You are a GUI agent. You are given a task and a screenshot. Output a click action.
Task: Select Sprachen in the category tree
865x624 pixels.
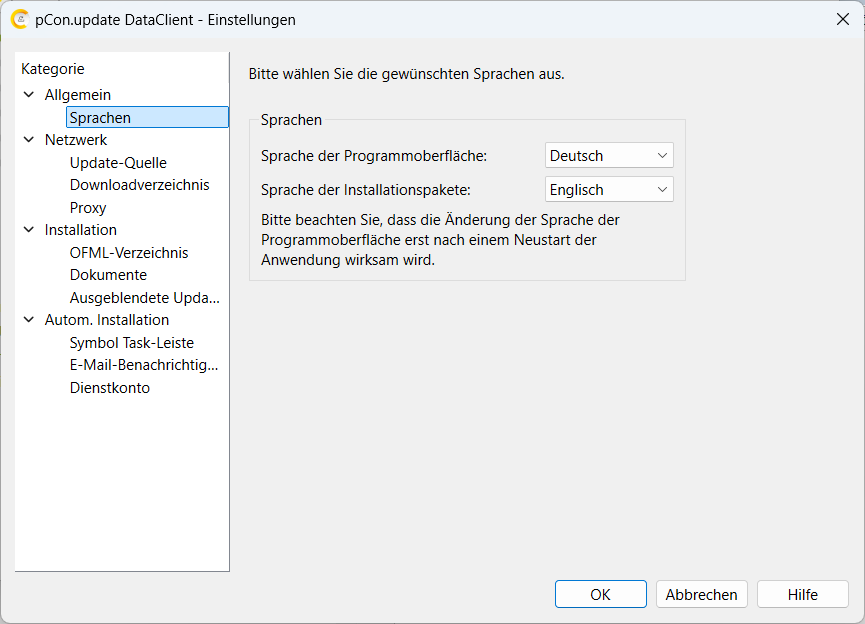[147, 118]
